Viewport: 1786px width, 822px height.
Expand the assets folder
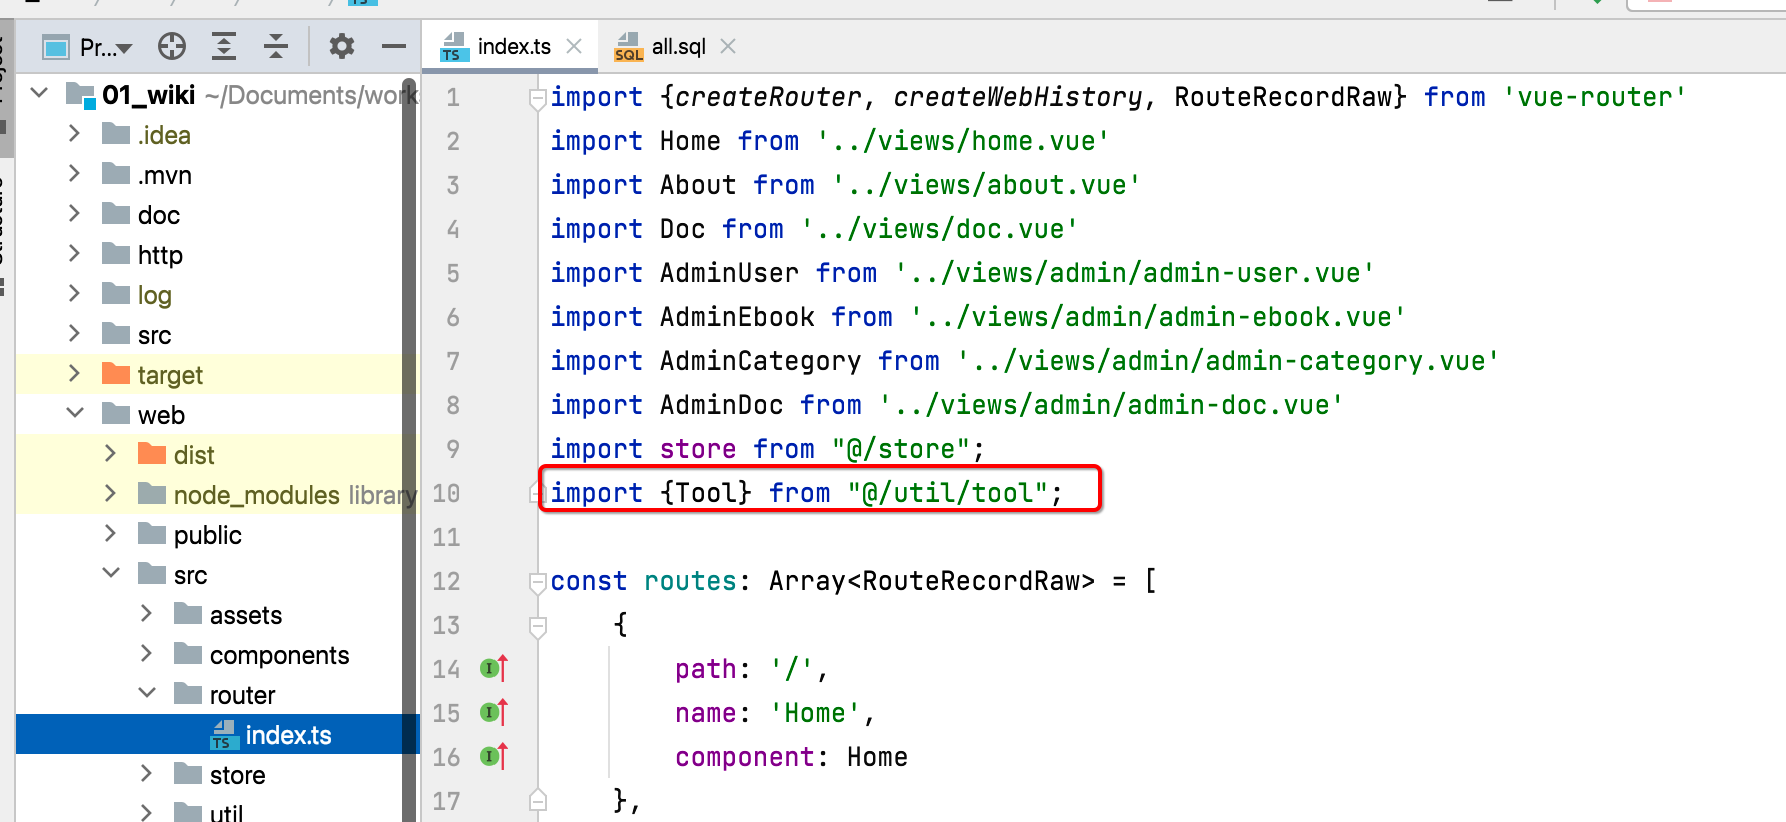pos(146,613)
